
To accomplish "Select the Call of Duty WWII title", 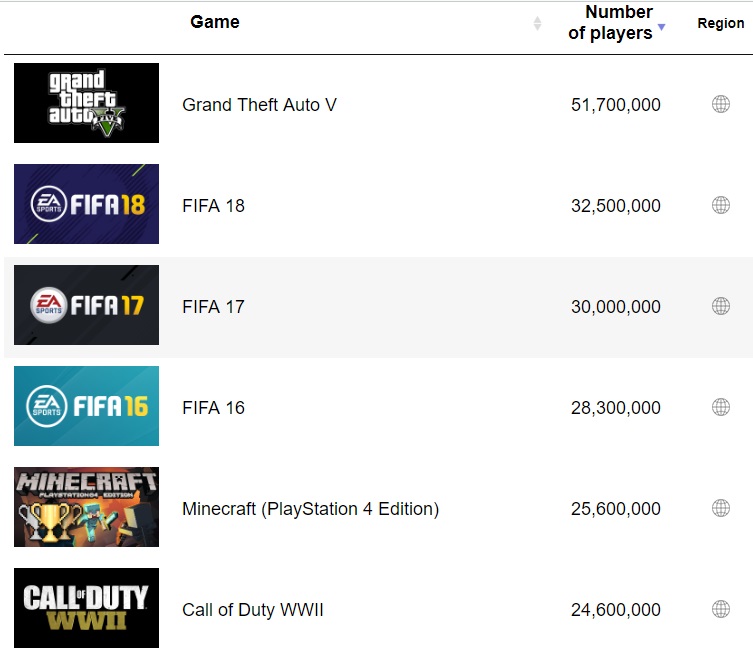I will pos(252,610).
